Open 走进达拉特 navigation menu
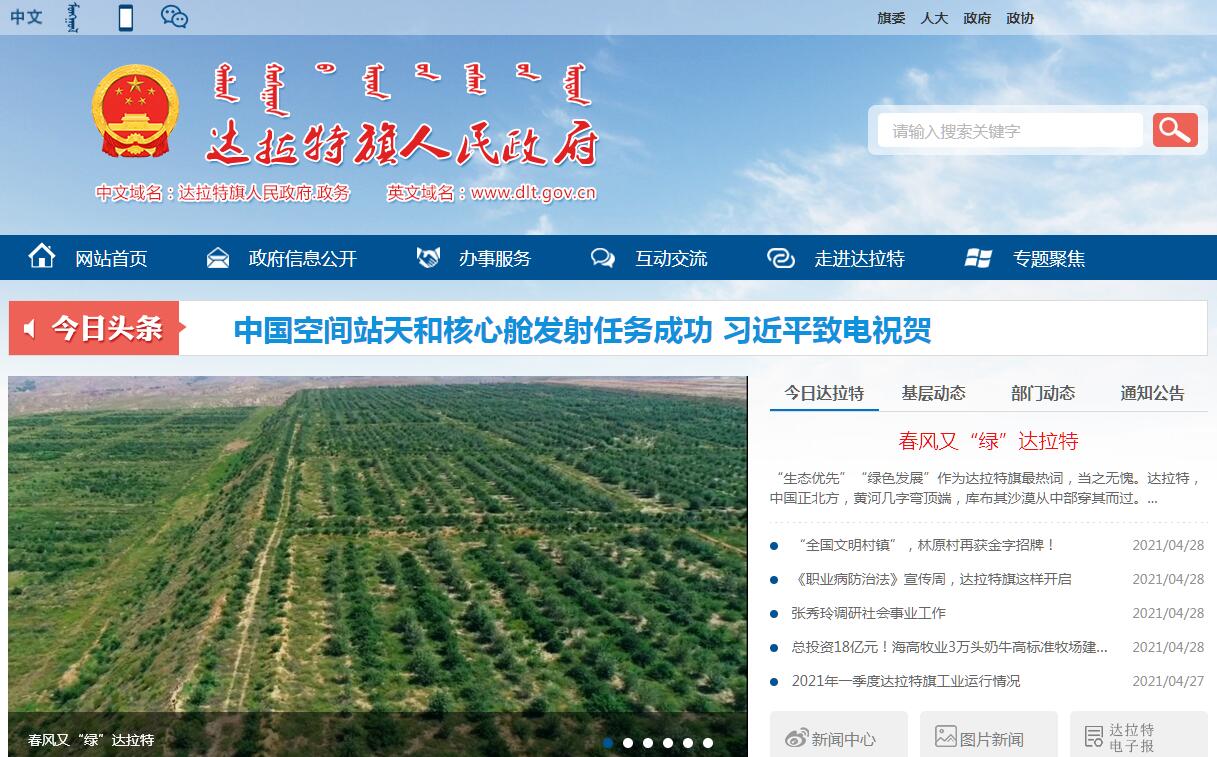Viewport: 1217px width, 757px height. pyautogui.click(x=858, y=259)
